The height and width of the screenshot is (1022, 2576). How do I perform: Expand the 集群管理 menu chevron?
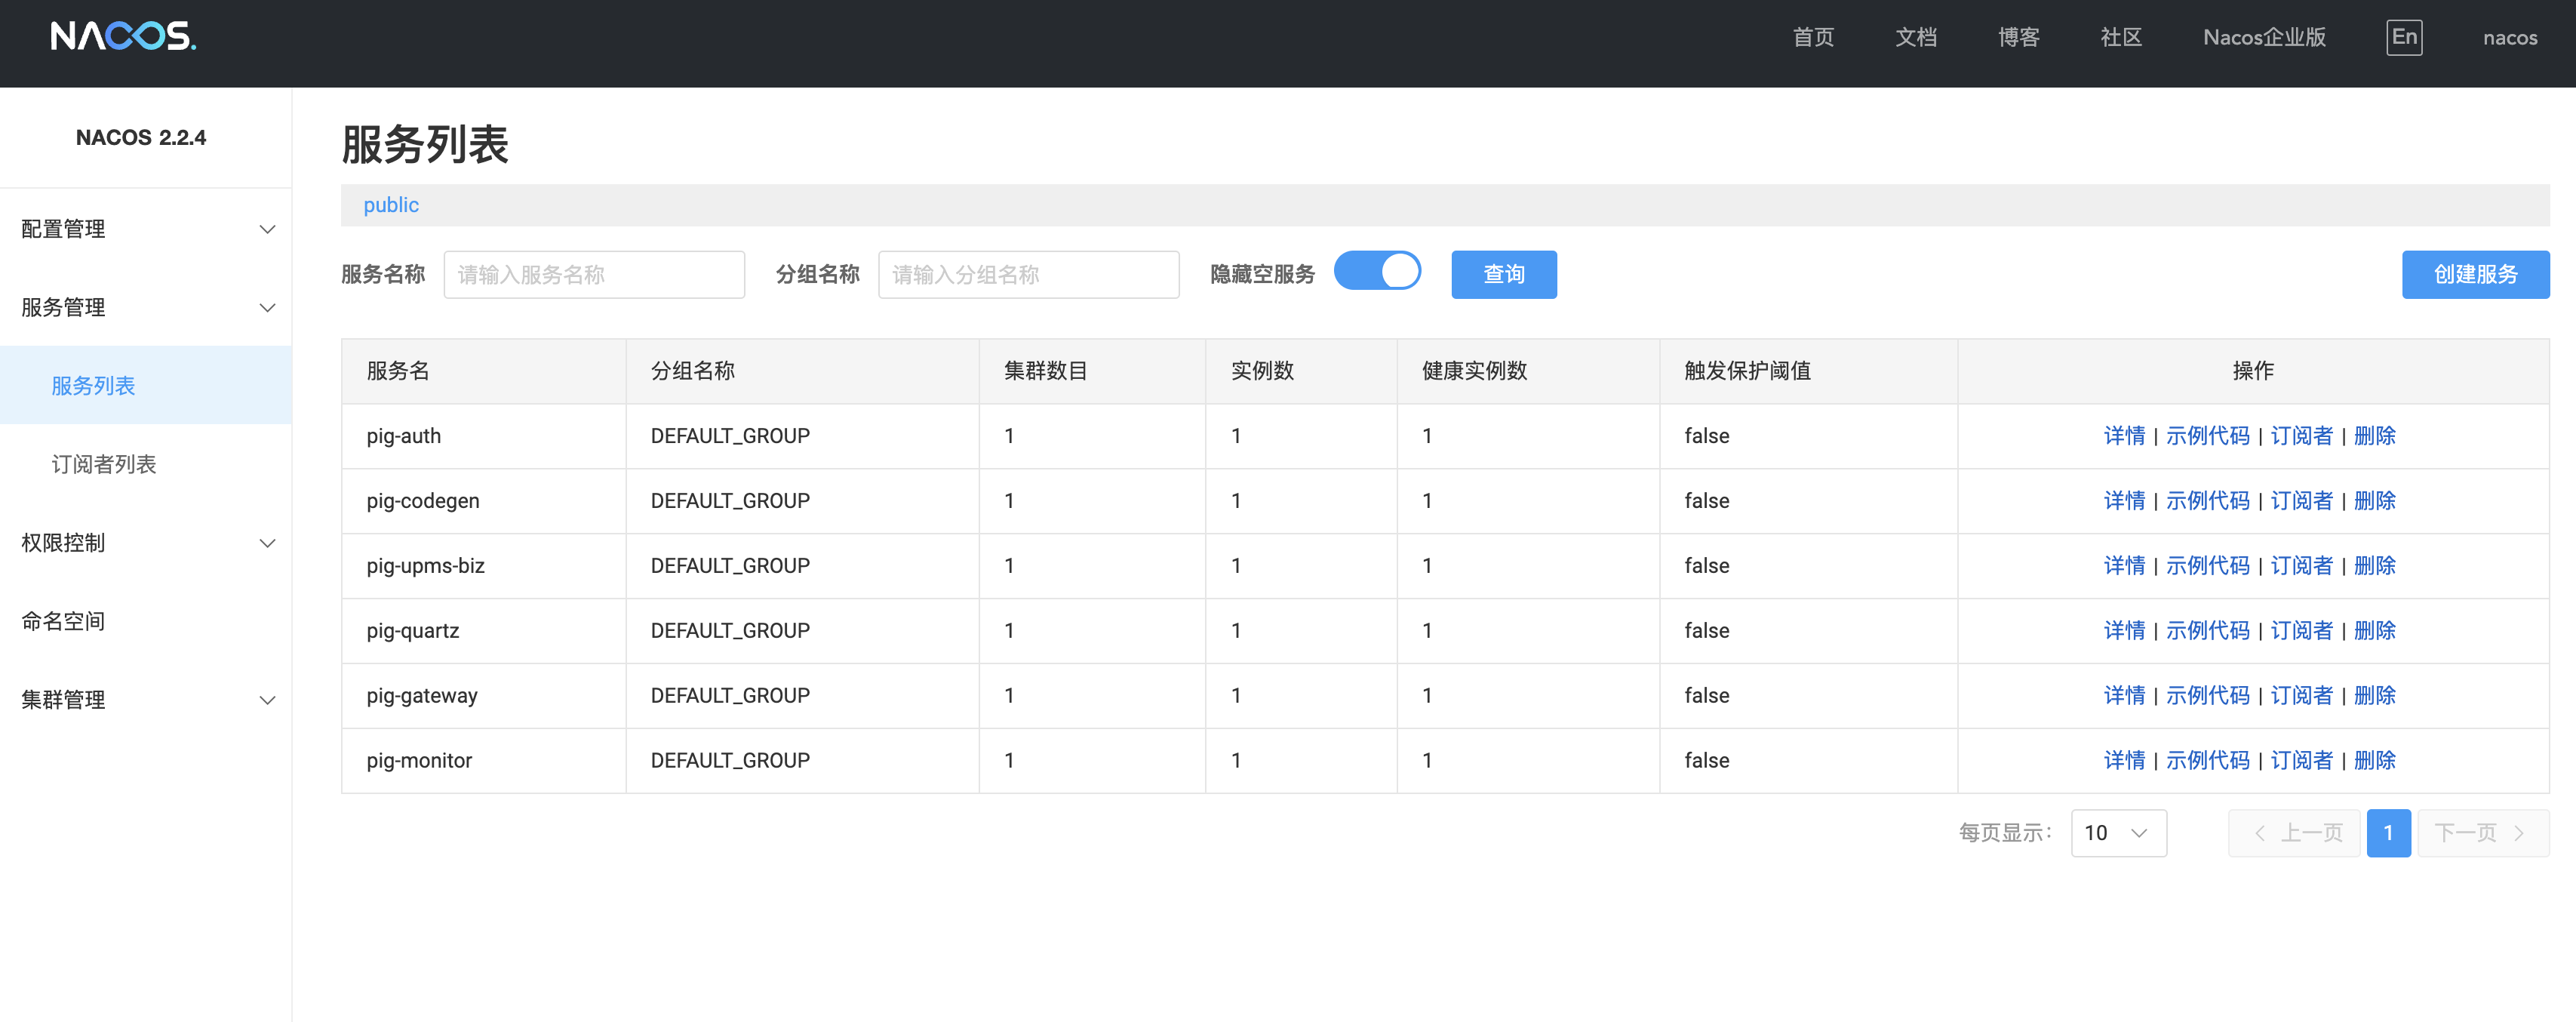tap(267, 700)
